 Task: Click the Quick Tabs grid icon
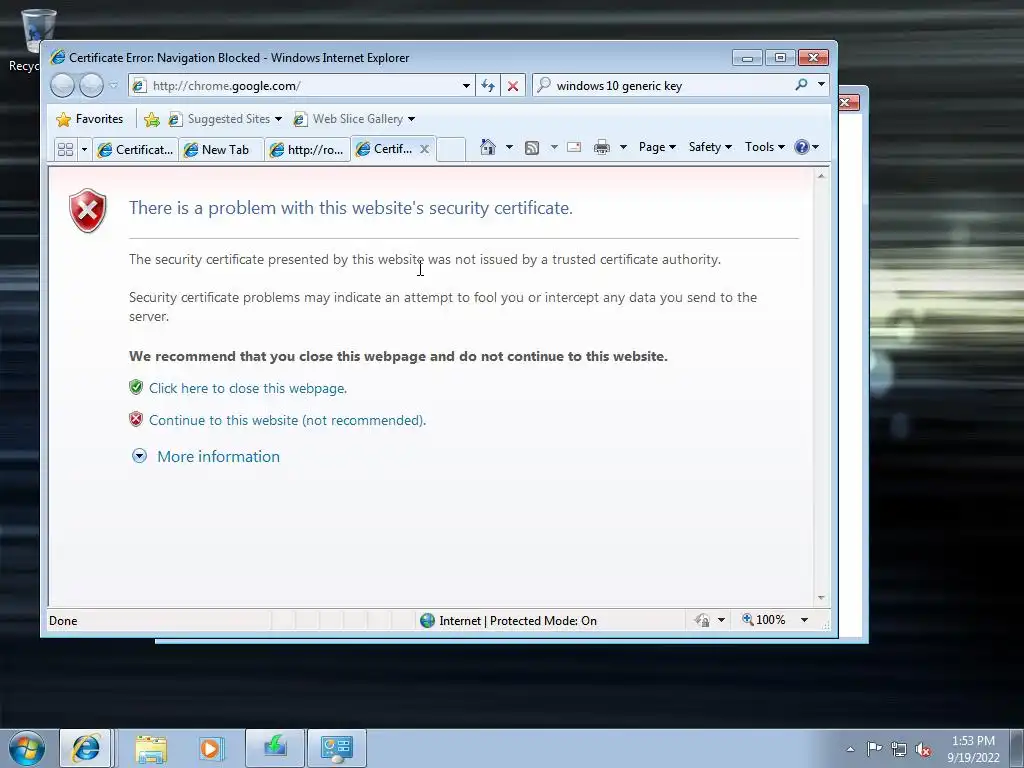pos(65,150)
